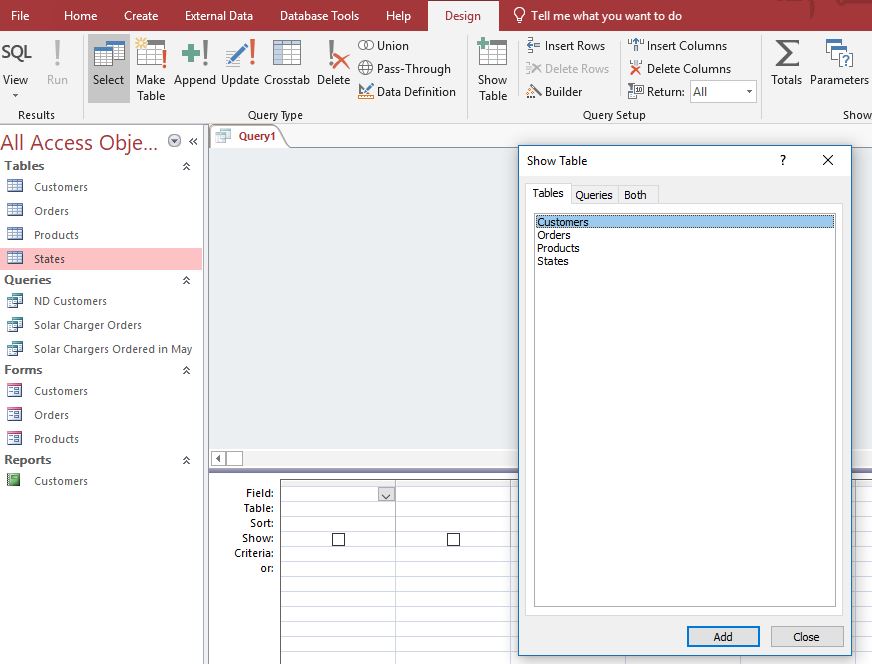Screen dimensions: 872x664
Task: Toggle the second column Show checkbox
Action: 453,539
